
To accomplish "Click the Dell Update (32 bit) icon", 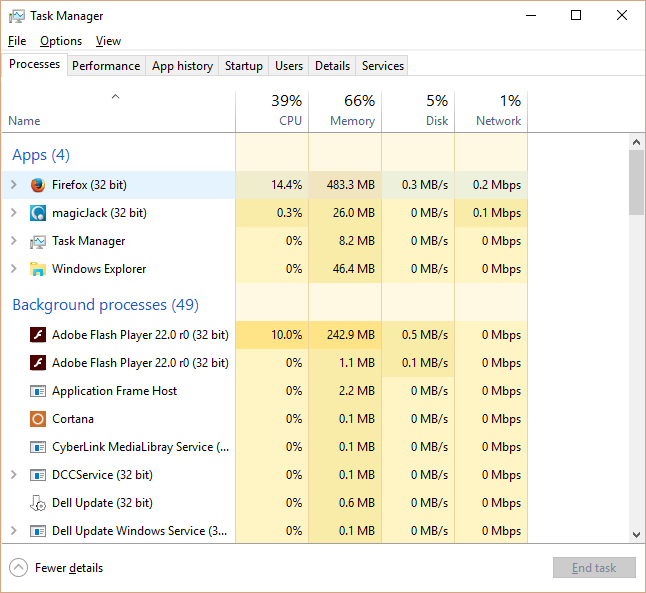I will tap(37, 503).
